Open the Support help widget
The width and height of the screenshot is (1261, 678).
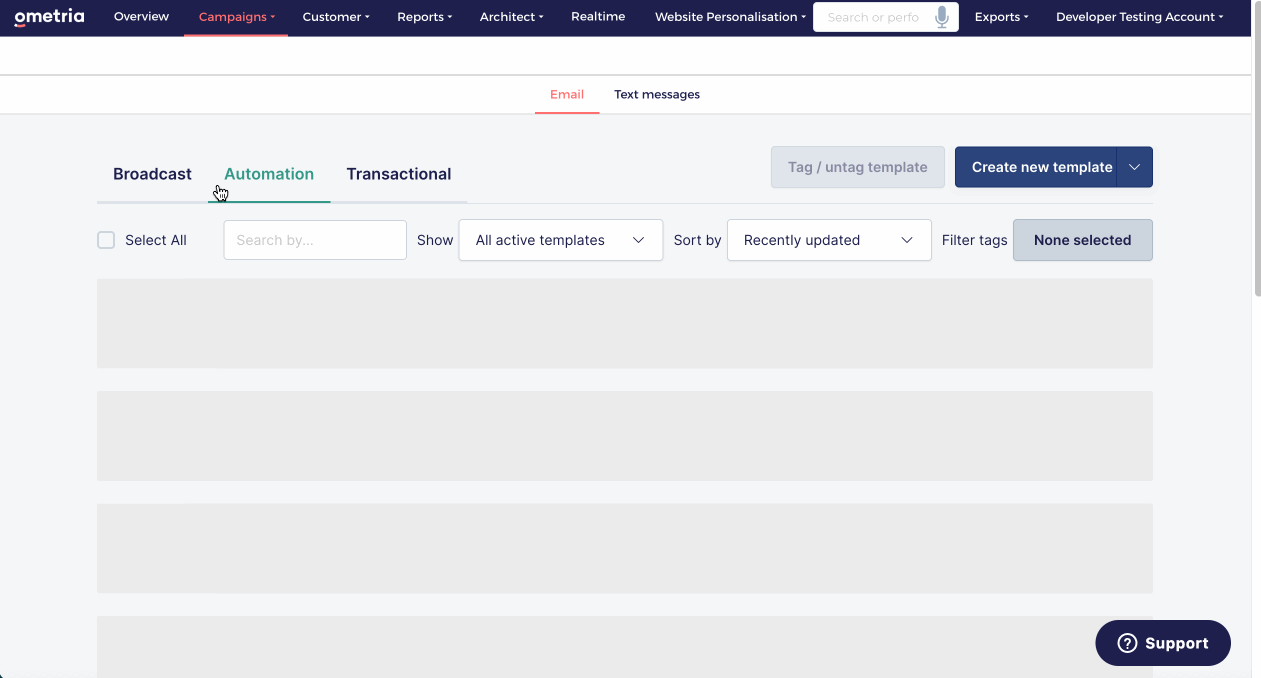tap(1163, 643)
